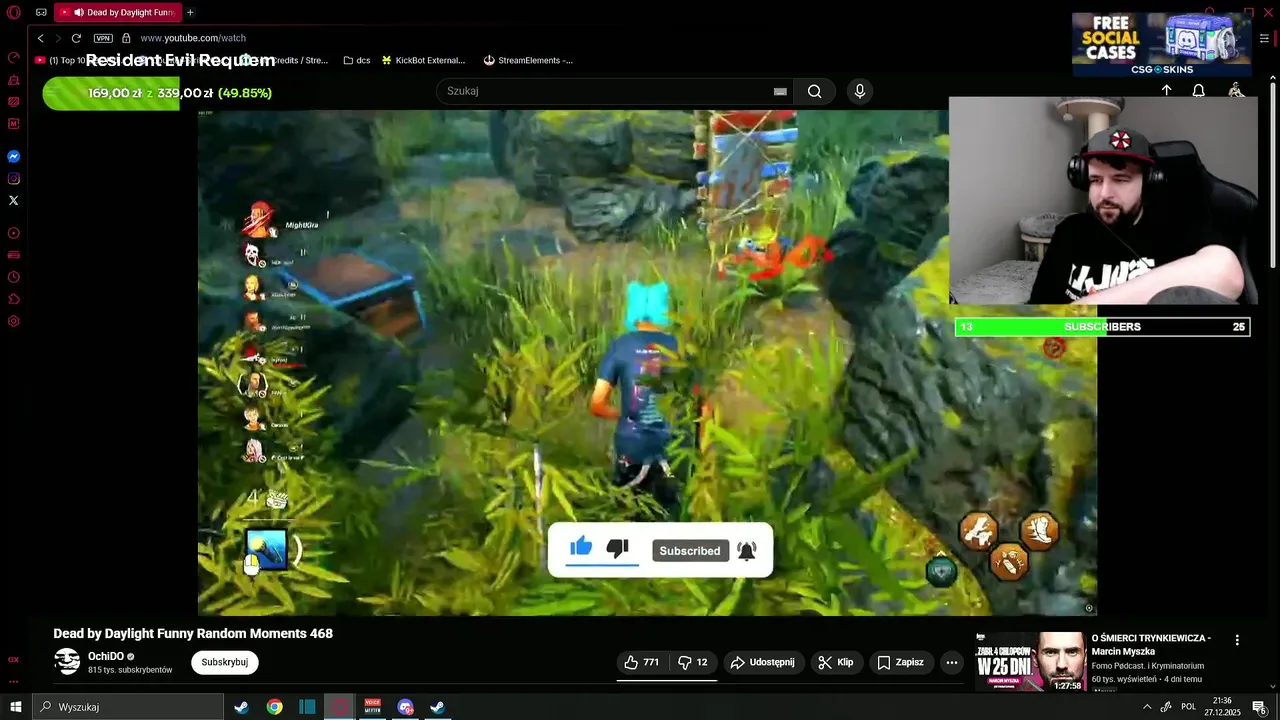Click the create/upload arrow icon
Screen dimensions: 1280x720
pos(1166,90)
